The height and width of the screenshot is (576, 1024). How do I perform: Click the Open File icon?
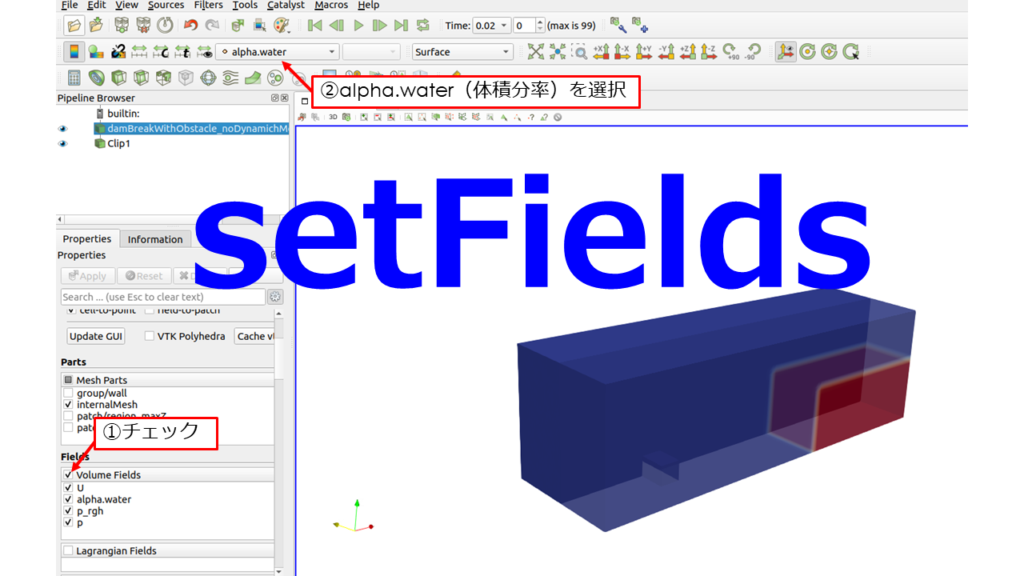click(72, 25)
